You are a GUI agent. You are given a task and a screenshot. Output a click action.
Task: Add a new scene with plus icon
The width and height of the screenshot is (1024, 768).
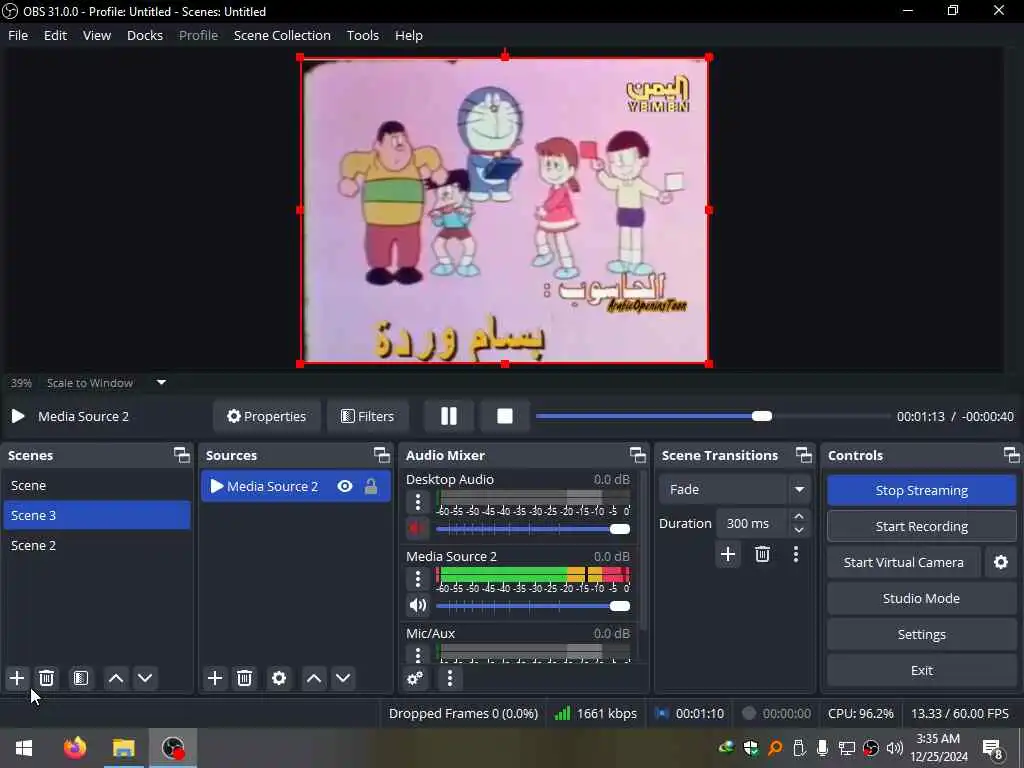[x=17, y=678]
